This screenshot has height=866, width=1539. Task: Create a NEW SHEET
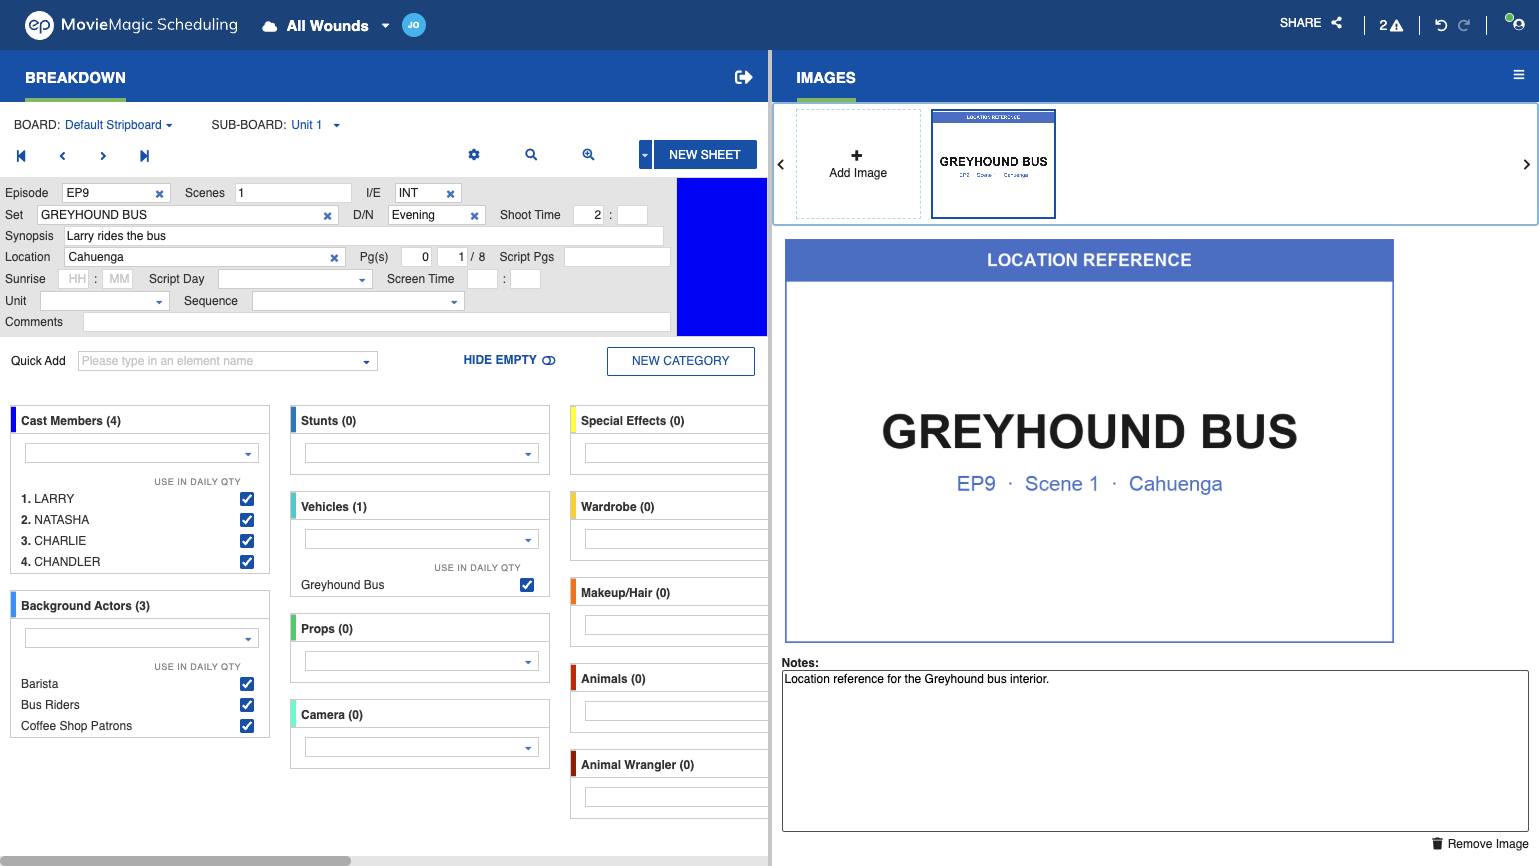tap(705, 155)
